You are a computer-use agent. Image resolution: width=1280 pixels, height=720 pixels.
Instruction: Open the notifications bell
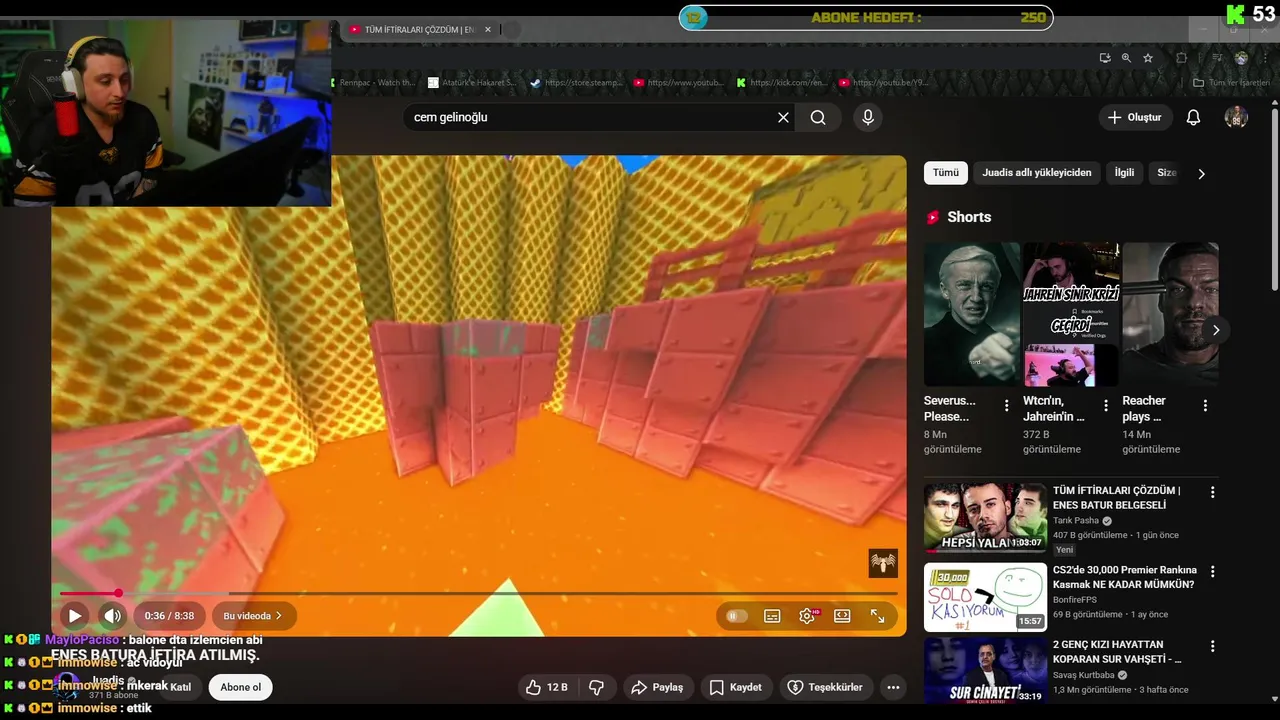point(1193,117)
